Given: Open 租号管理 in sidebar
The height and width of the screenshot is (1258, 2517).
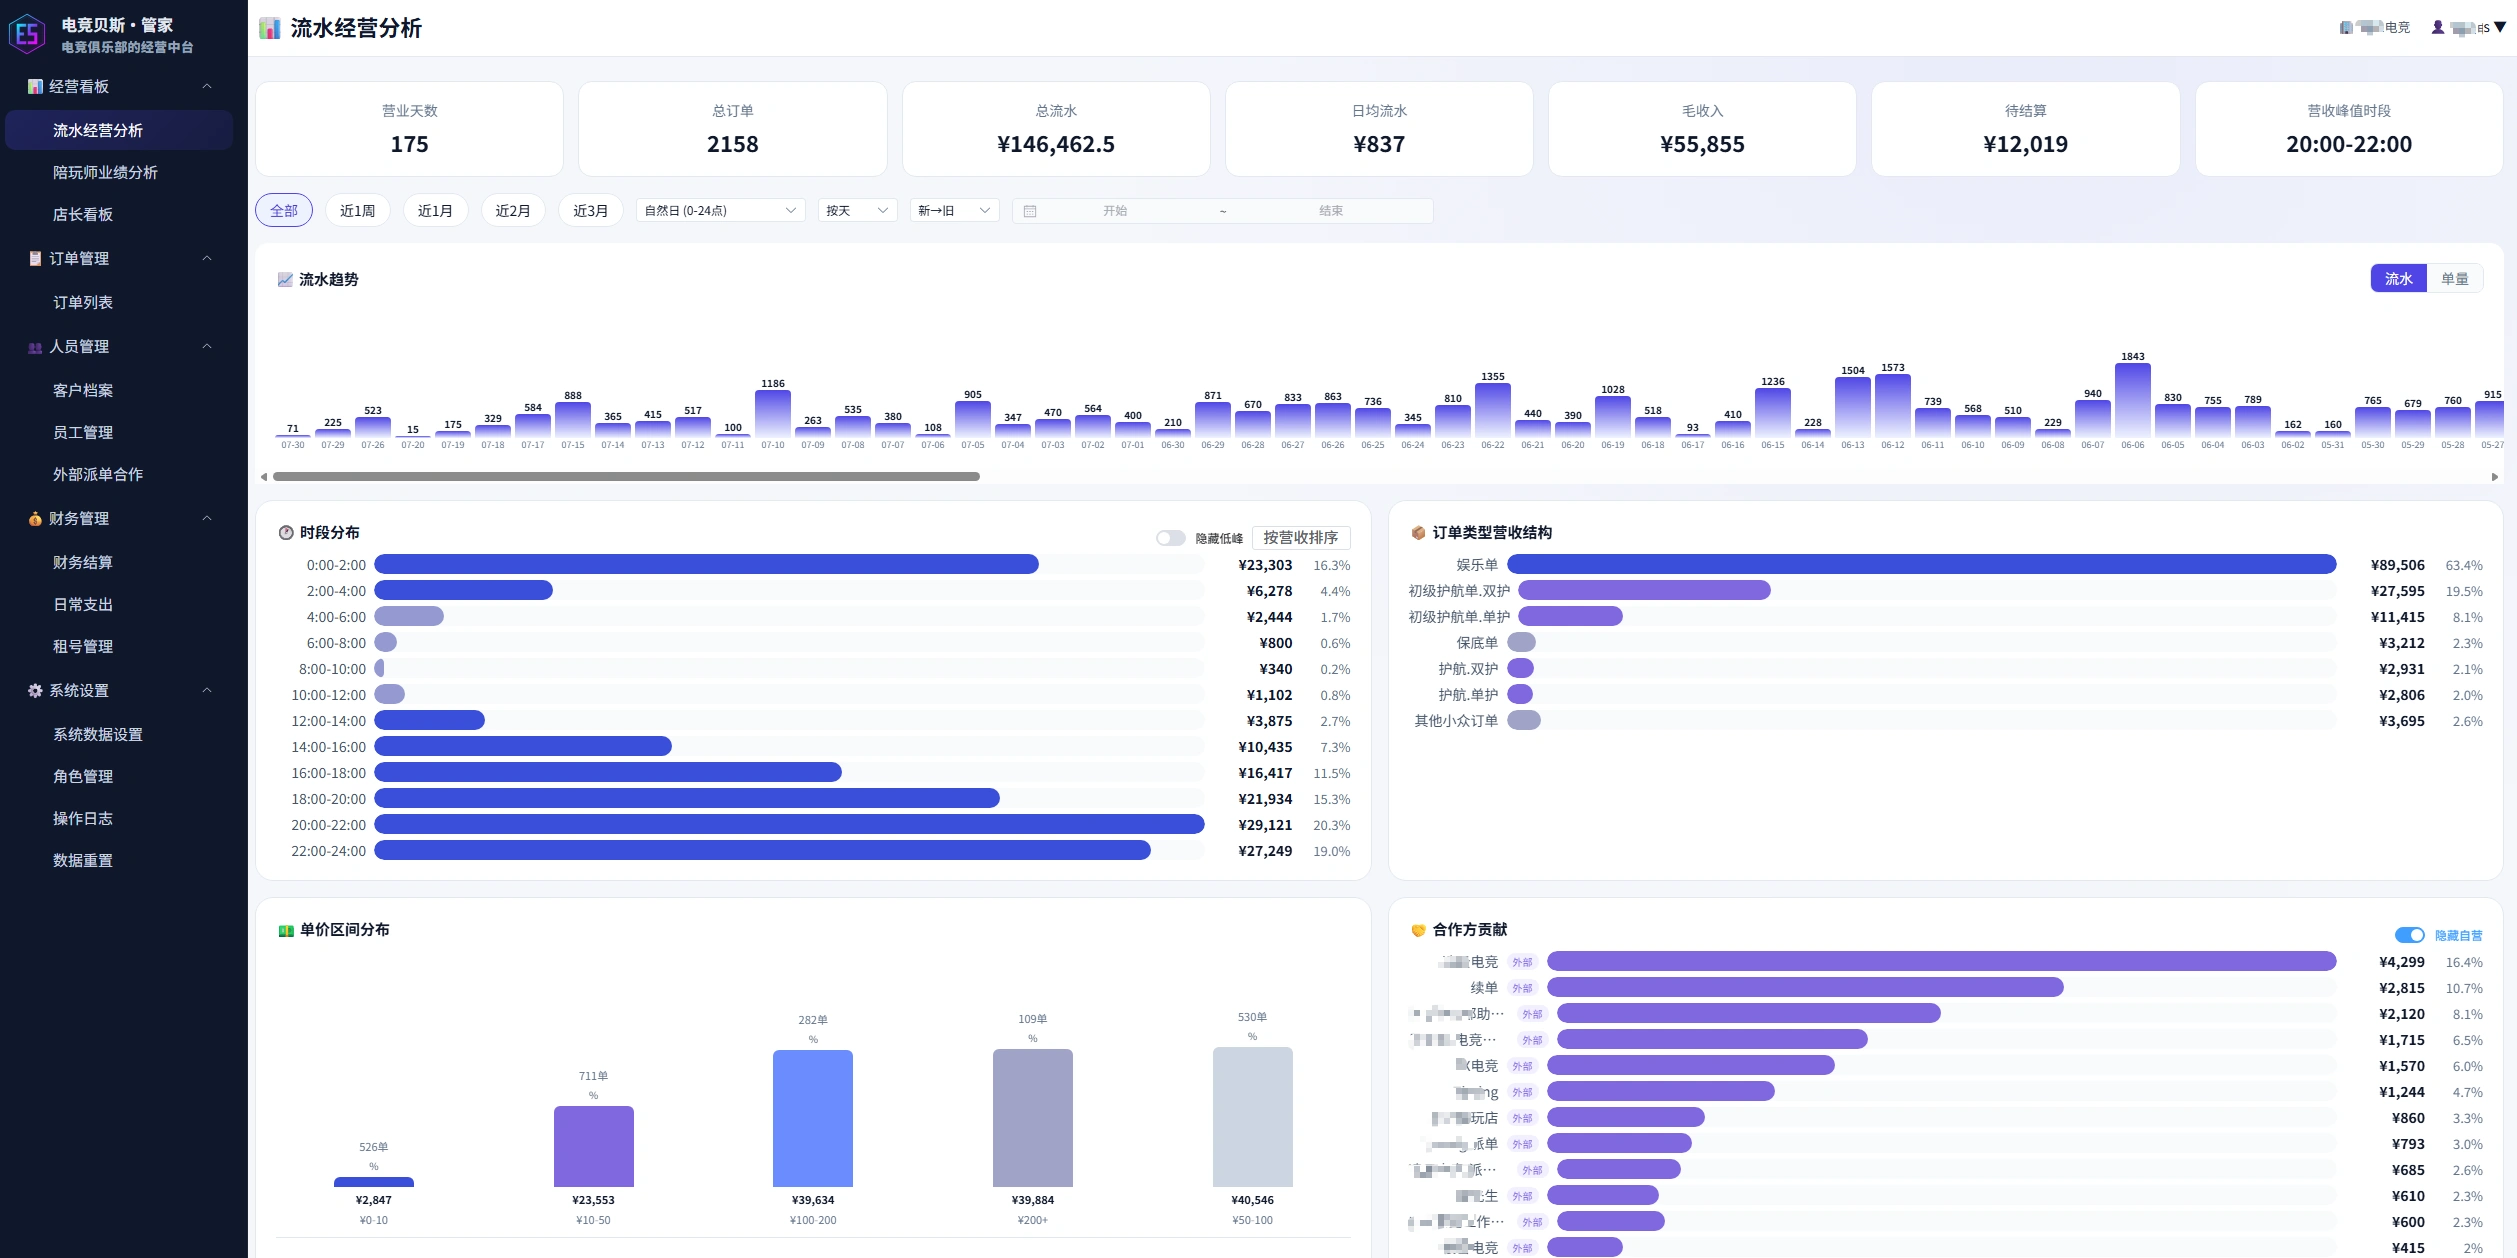Looking at the screenshot, I should tap(119, 647).
